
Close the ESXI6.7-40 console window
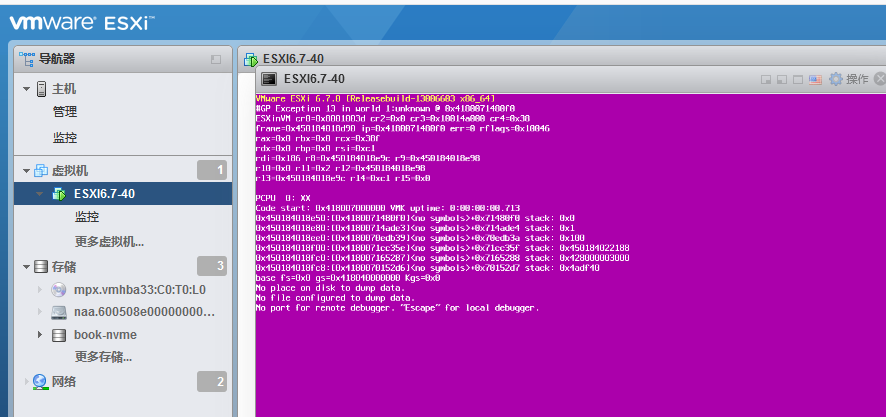[880, 79]
